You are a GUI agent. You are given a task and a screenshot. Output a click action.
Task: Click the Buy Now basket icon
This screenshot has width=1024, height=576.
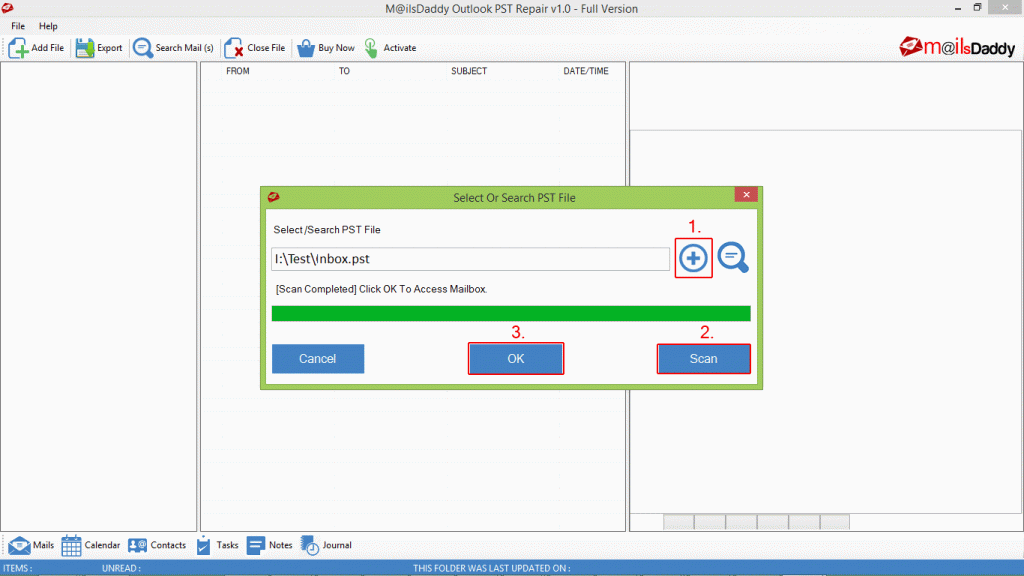306,48
